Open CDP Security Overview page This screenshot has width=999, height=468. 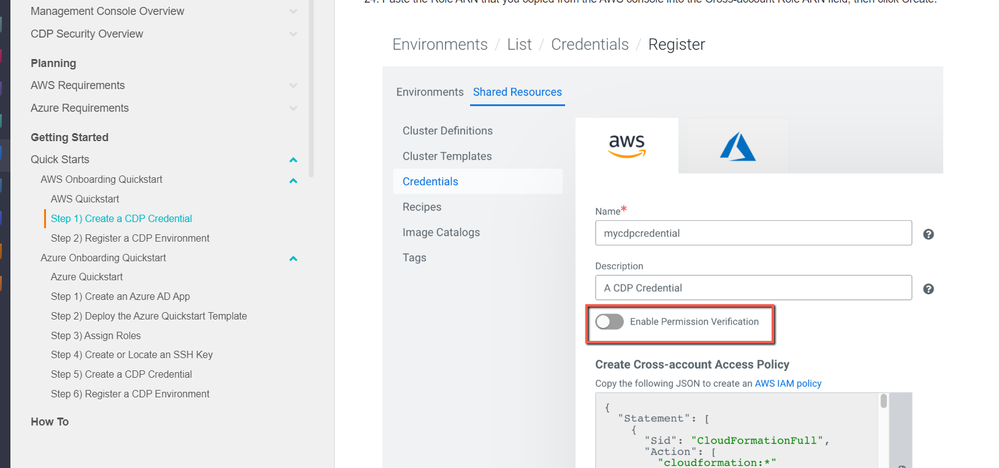click(x=87, y=34)
